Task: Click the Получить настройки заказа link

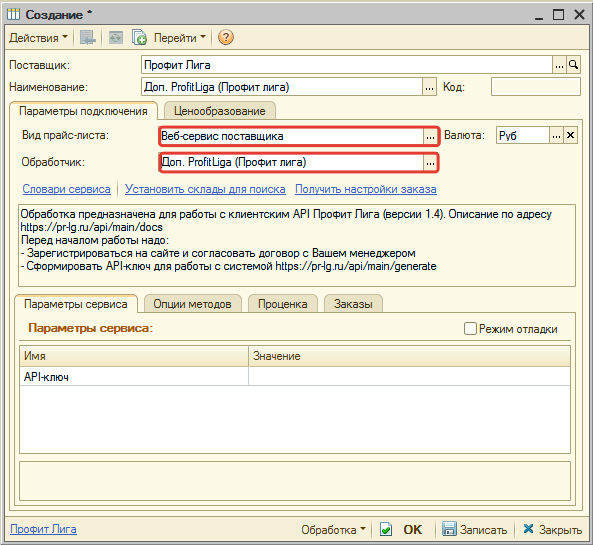Action: click(366, 189)
